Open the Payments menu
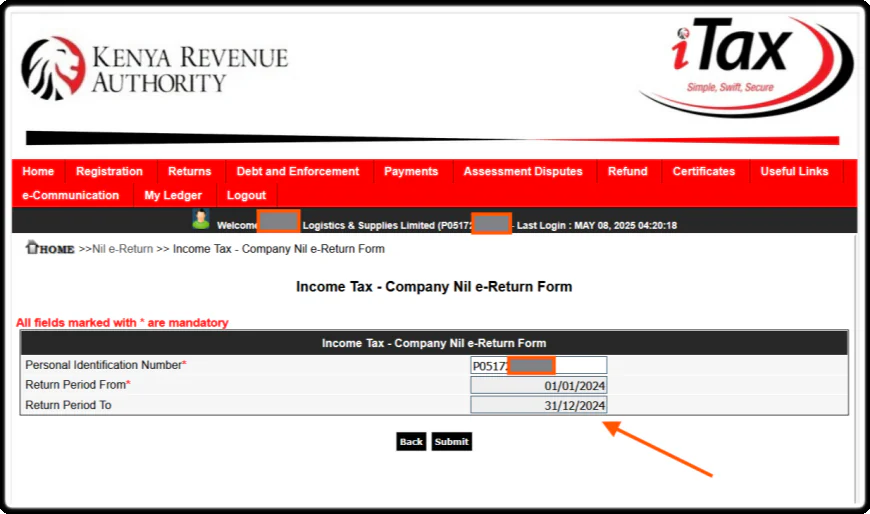870x514 pixels. pos(411,172)
